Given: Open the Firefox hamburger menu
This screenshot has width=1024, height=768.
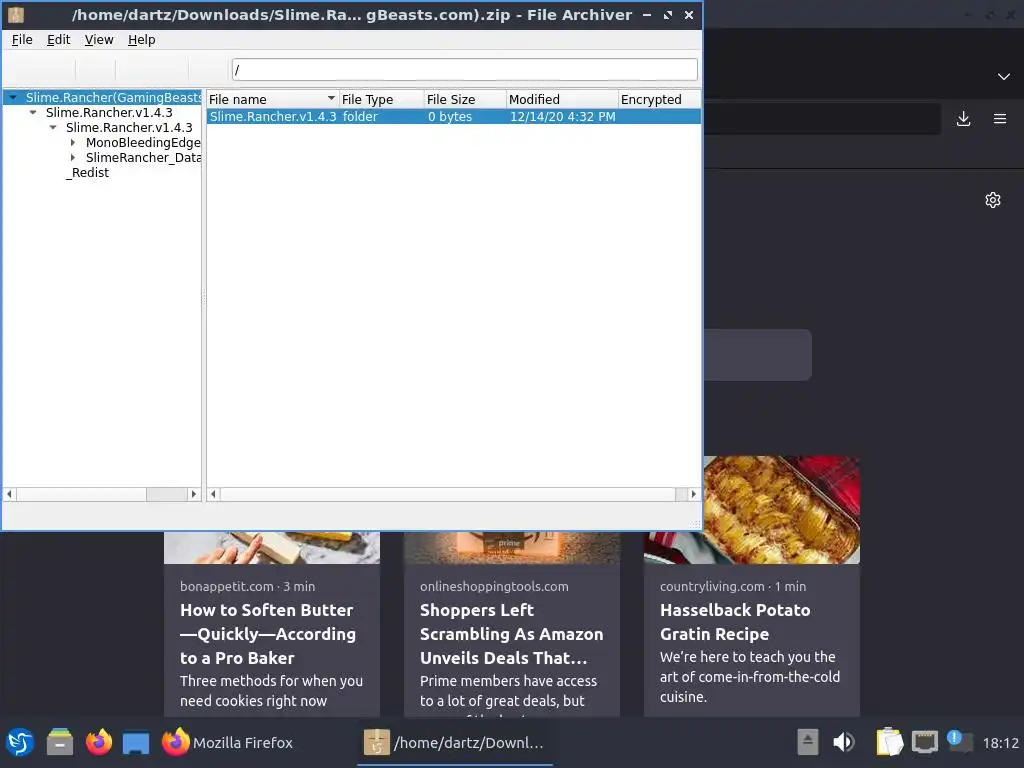Looking at the screenshot, I should (x=1000, y=119).
